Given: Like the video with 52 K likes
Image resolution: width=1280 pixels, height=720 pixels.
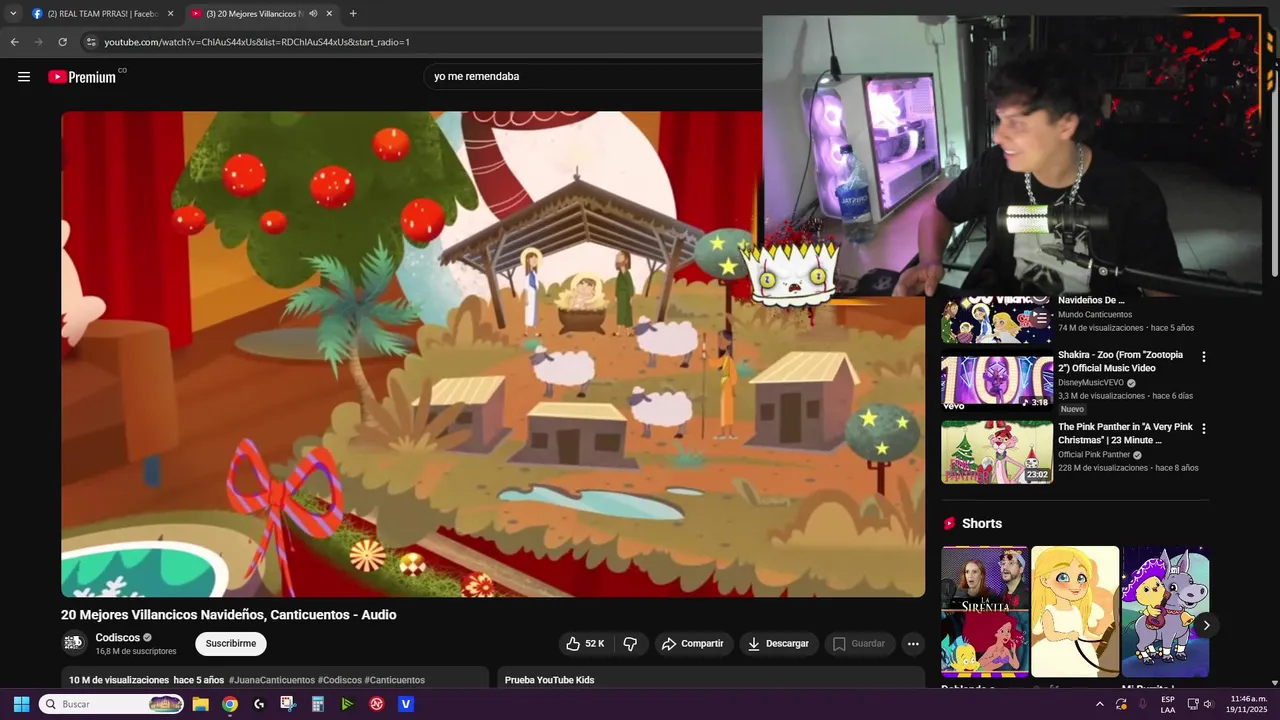Looking at the screenshot, I should point(584,644).
